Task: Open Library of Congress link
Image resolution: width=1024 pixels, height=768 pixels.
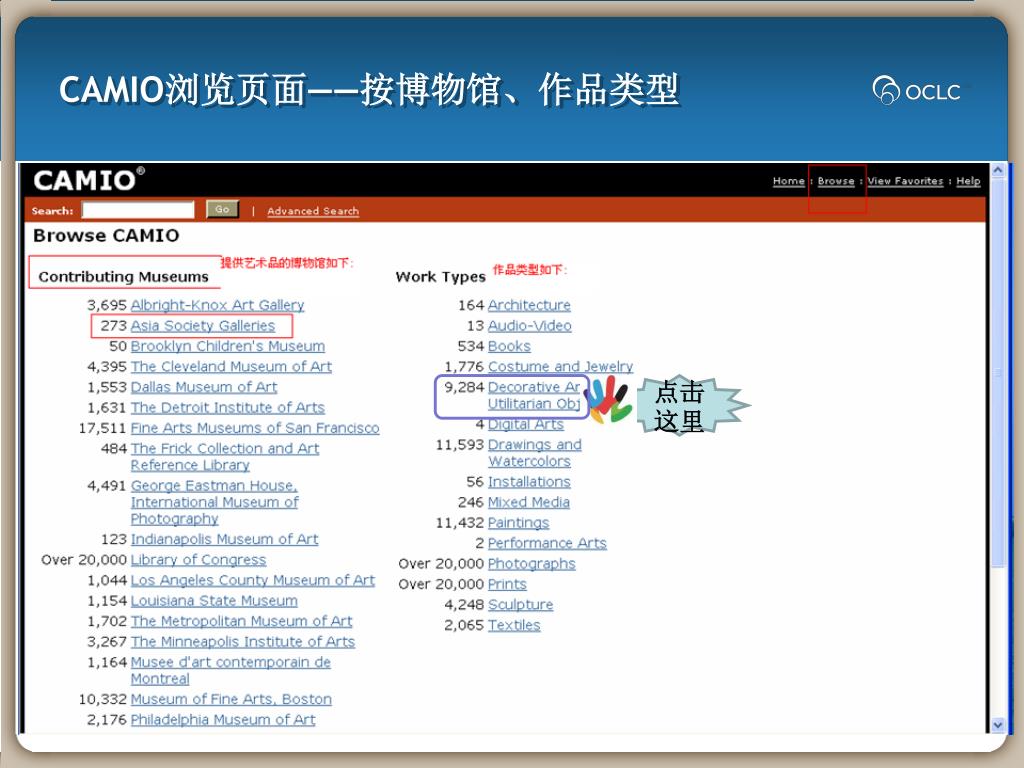Action: pyautogui.click(x=199, y=560)
